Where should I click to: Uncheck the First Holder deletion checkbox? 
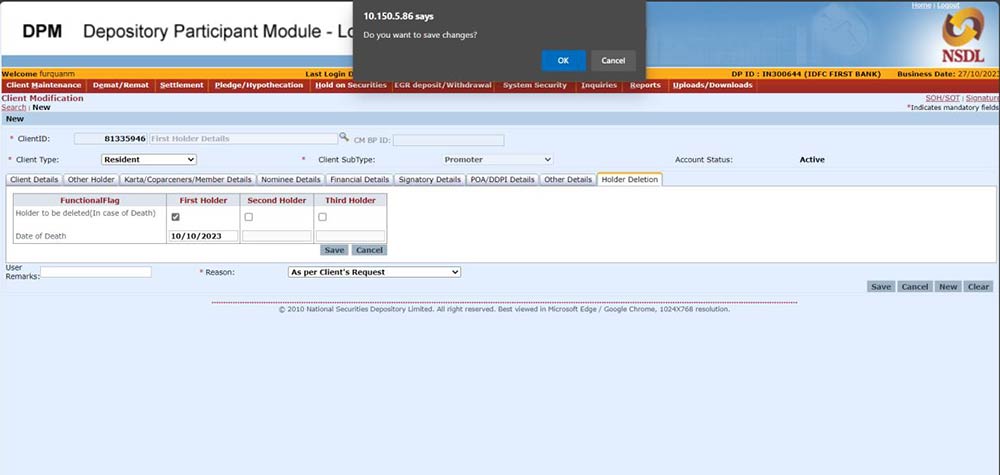[176, 217]
